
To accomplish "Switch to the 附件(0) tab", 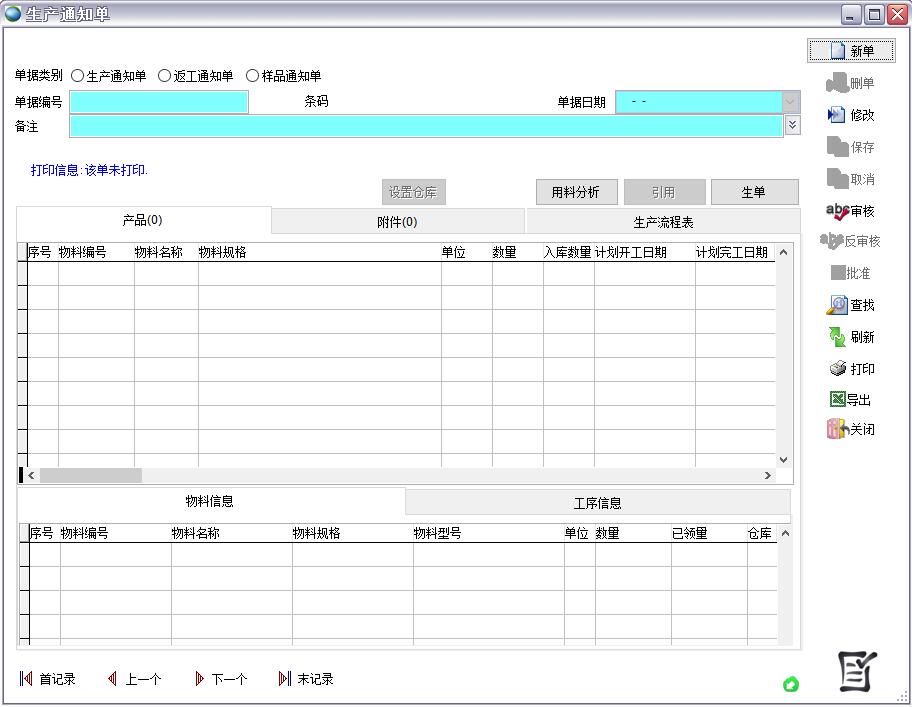I will click(397, 222).
